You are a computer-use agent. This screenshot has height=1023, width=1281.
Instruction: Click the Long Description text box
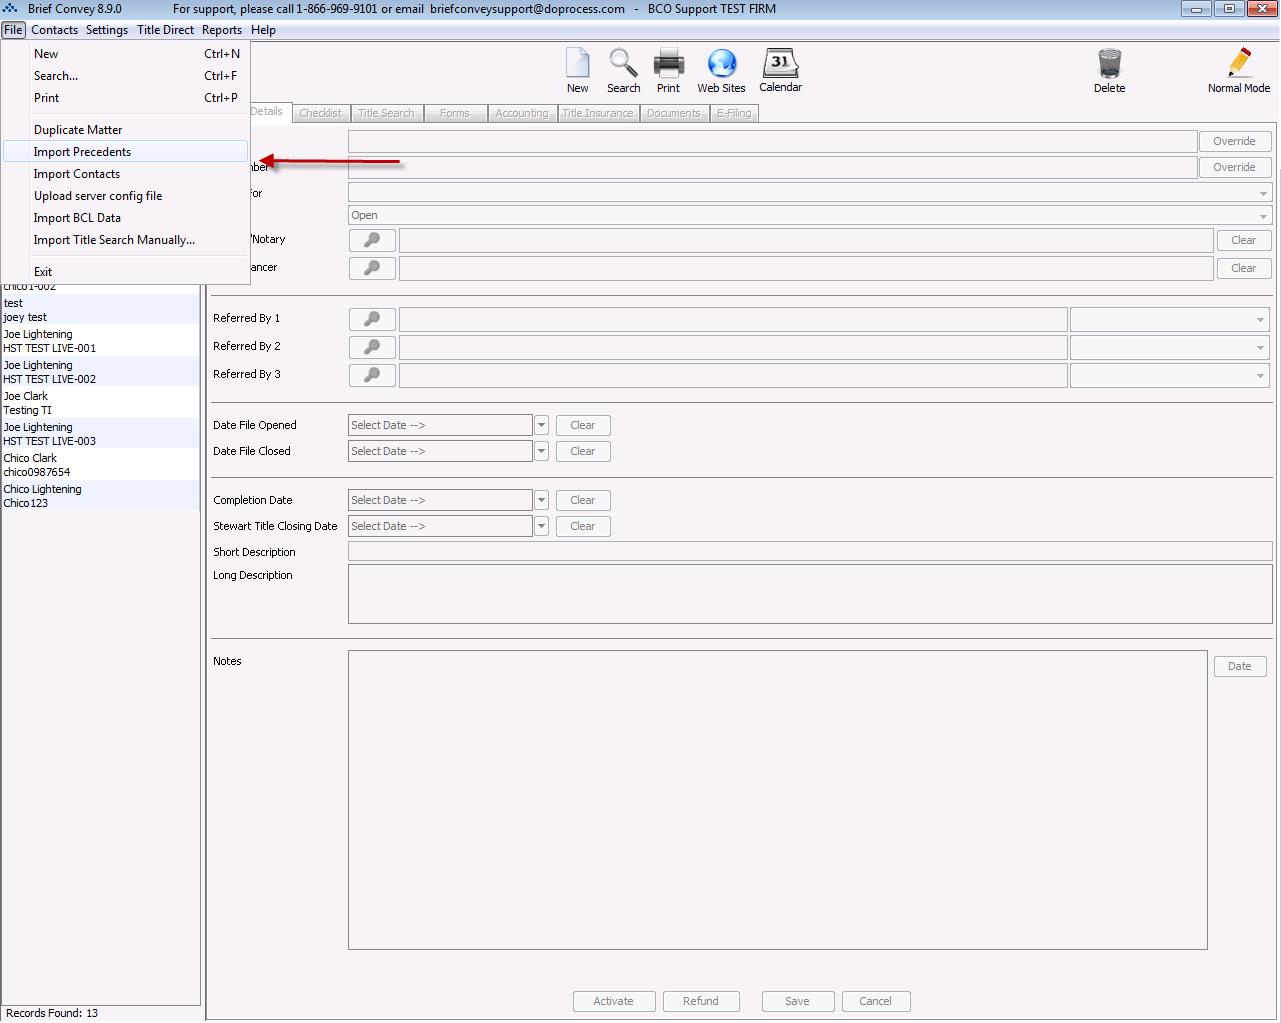tap(810, 594)
